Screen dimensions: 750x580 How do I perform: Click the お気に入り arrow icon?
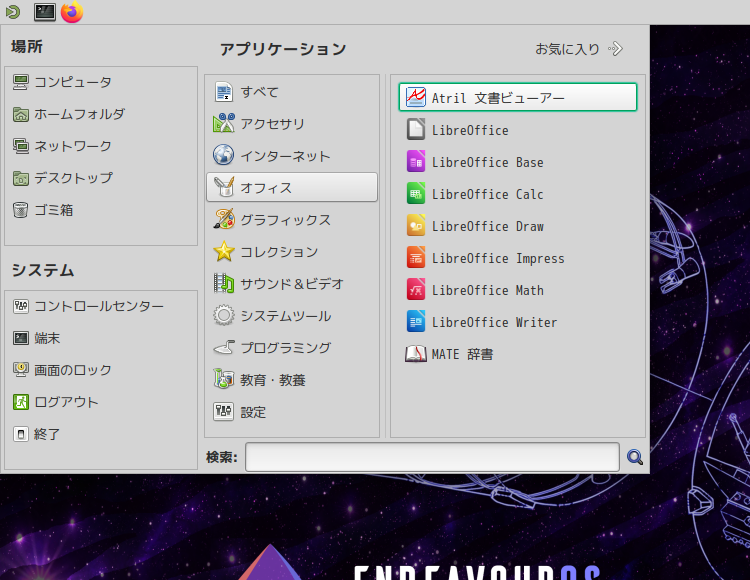[616, 49]
